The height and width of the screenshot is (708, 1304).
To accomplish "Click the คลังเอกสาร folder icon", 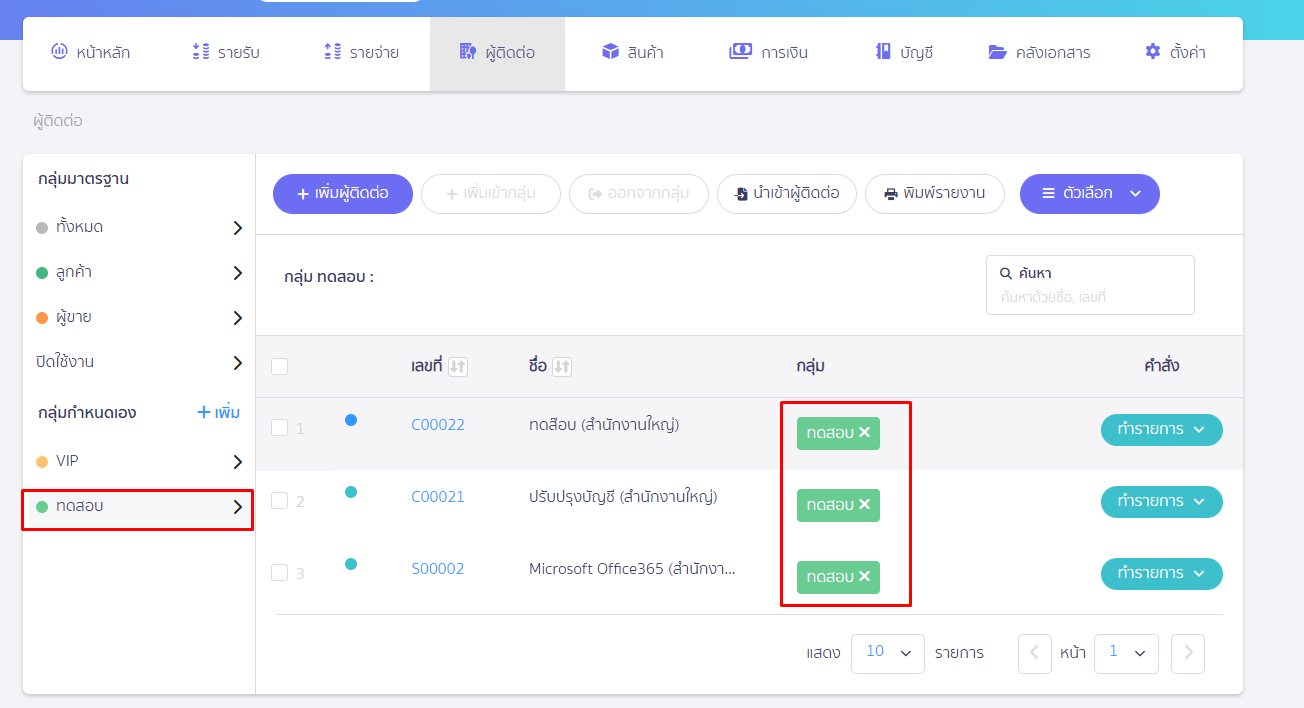I will [997, 52].
